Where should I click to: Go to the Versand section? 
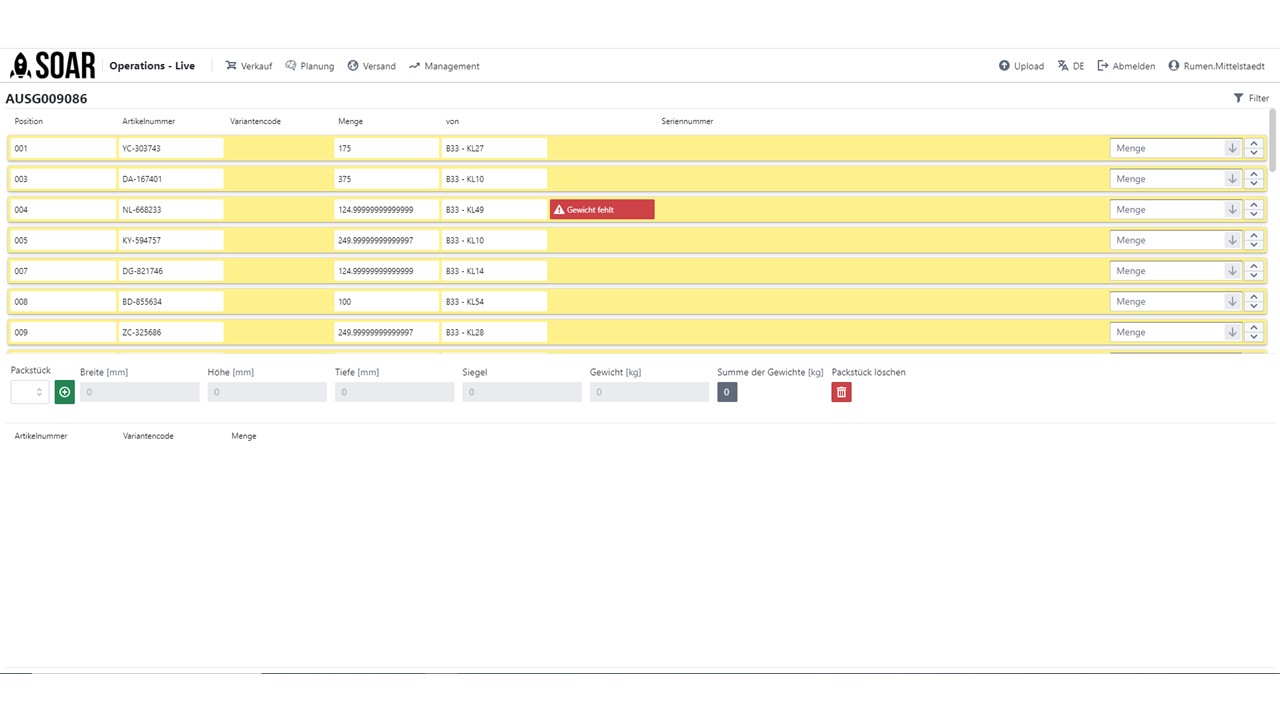tap(371, 66)
